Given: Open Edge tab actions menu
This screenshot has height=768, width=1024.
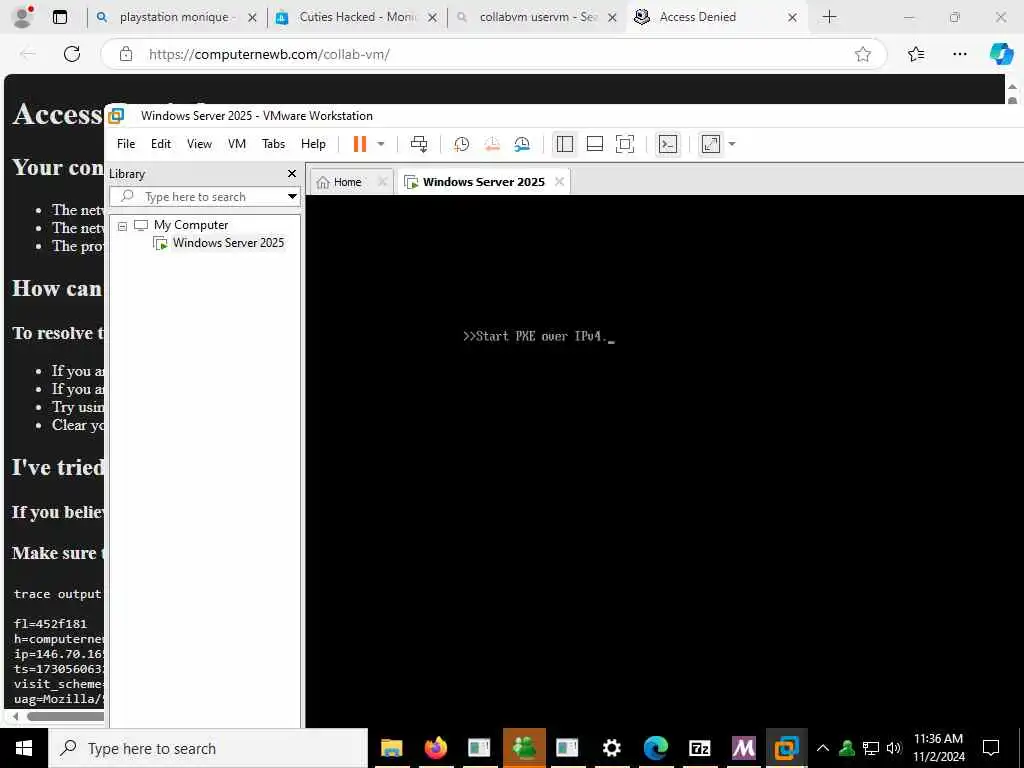Looking at the screenshot, I should tap(59, 17).
